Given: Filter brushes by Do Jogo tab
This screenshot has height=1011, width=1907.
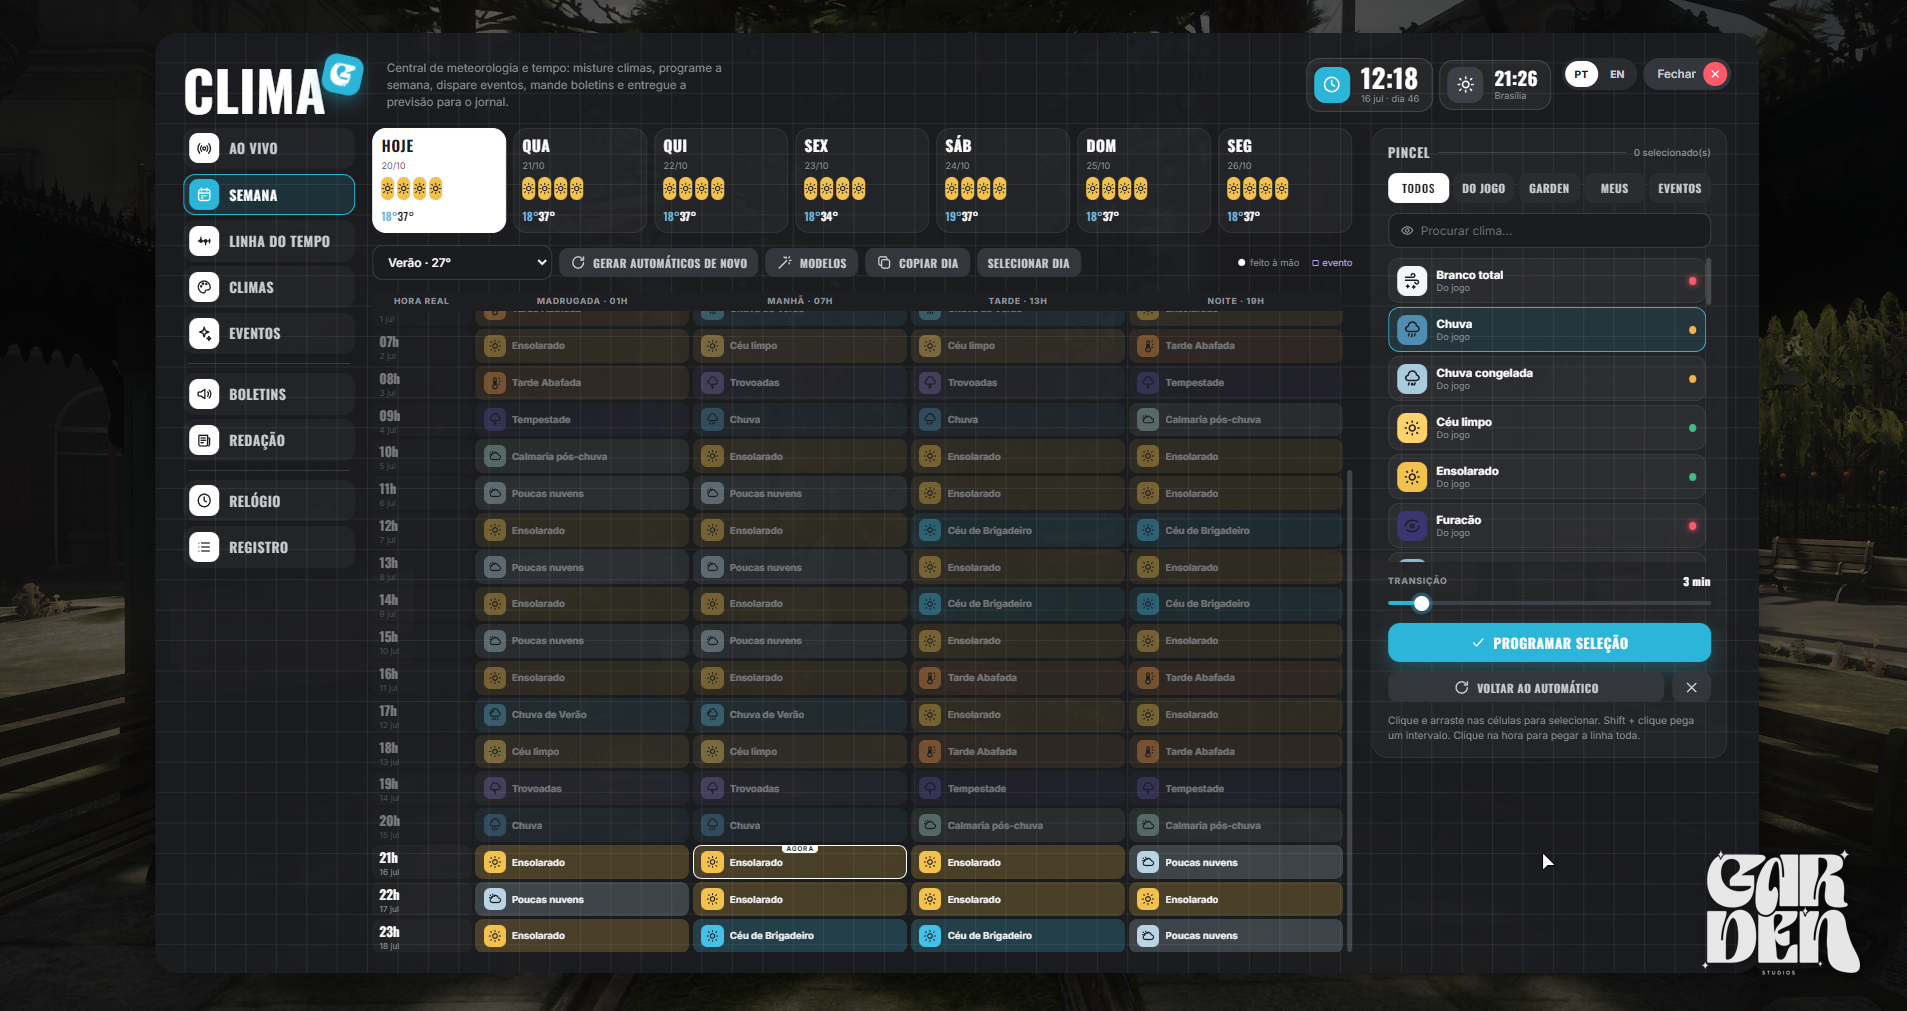Looking at the screenshot, I should pyautogui.click(x=1483, y=188).
